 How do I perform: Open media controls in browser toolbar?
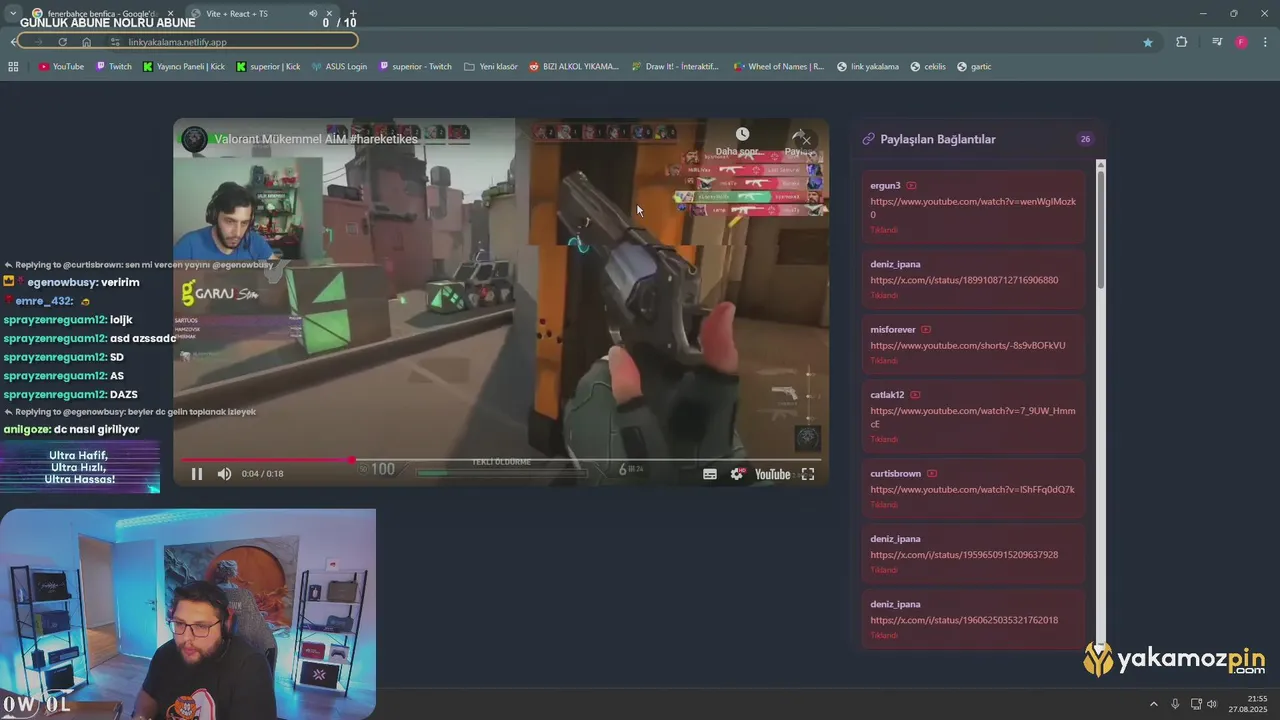pos(1217,42)
